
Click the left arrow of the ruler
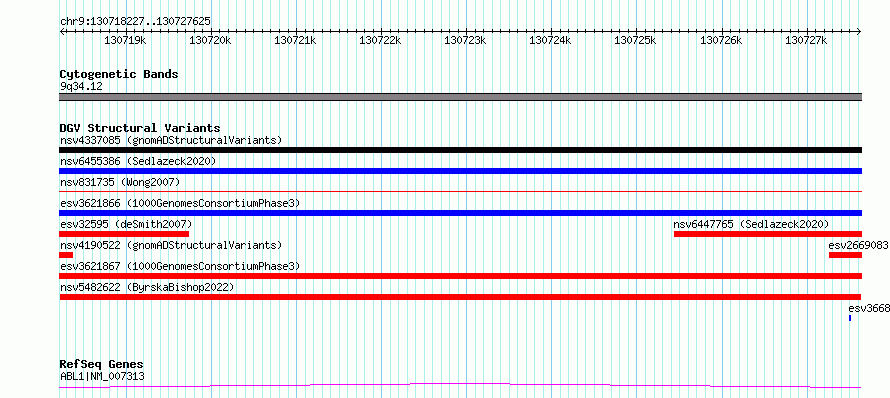click(62, 32)
